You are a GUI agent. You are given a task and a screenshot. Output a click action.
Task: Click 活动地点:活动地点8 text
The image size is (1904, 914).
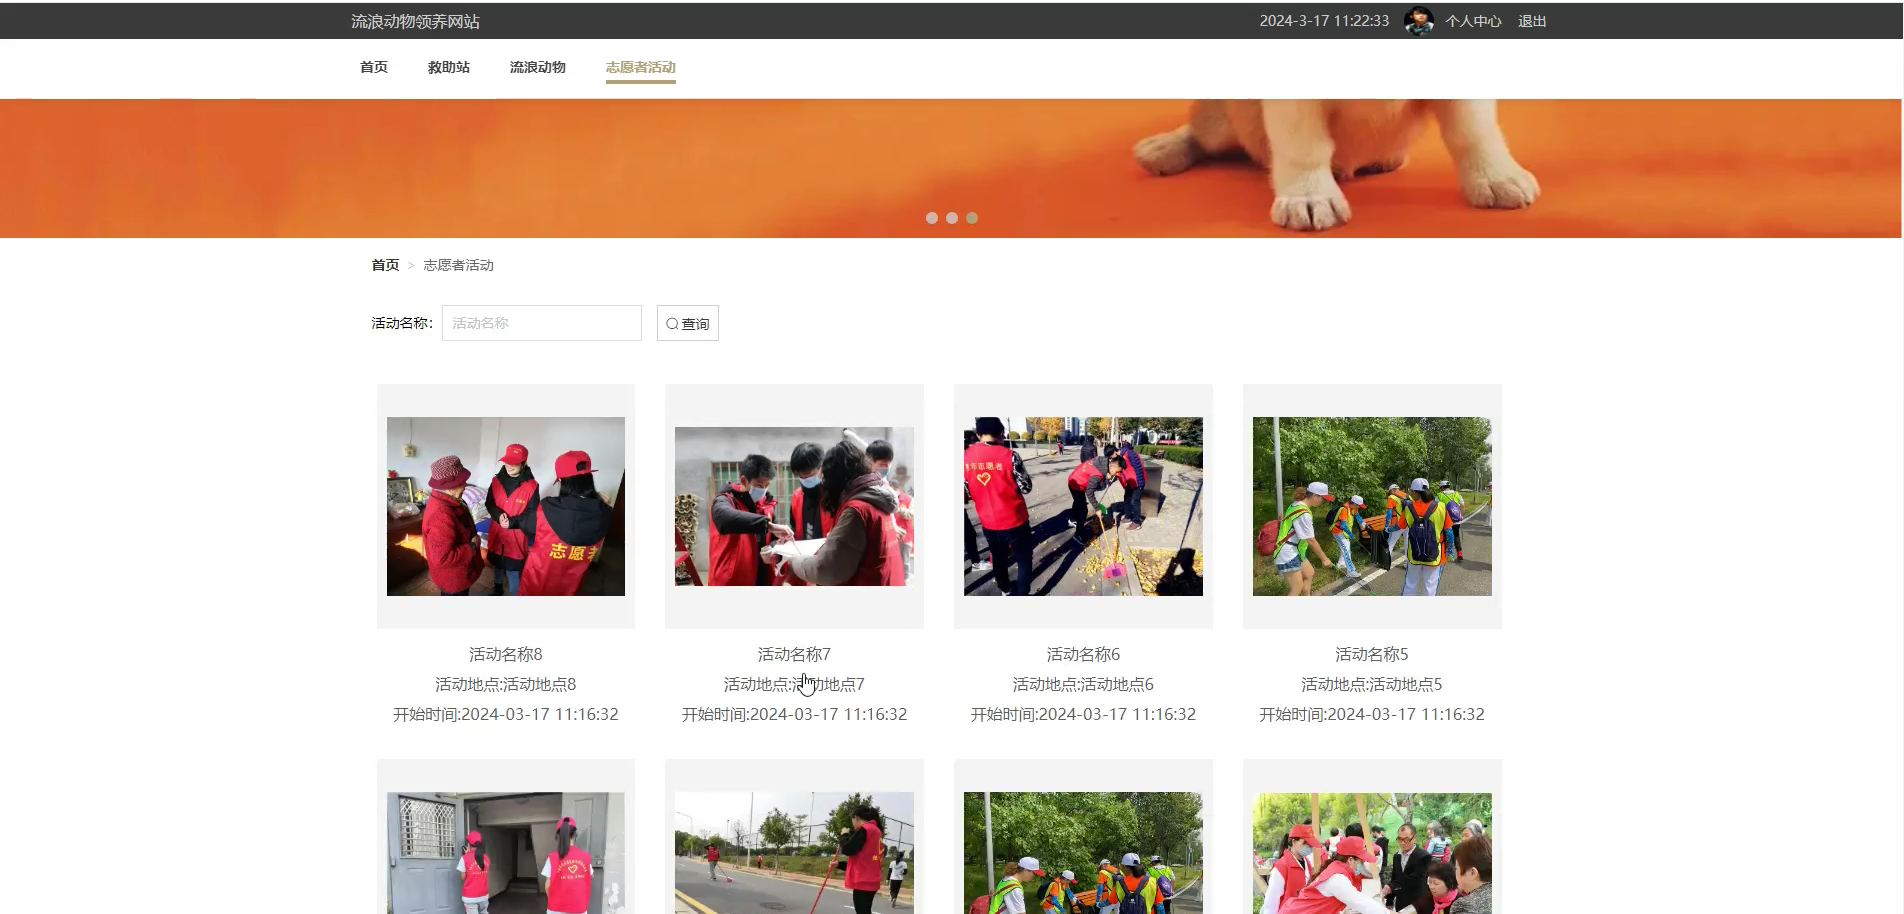[506, 684]
